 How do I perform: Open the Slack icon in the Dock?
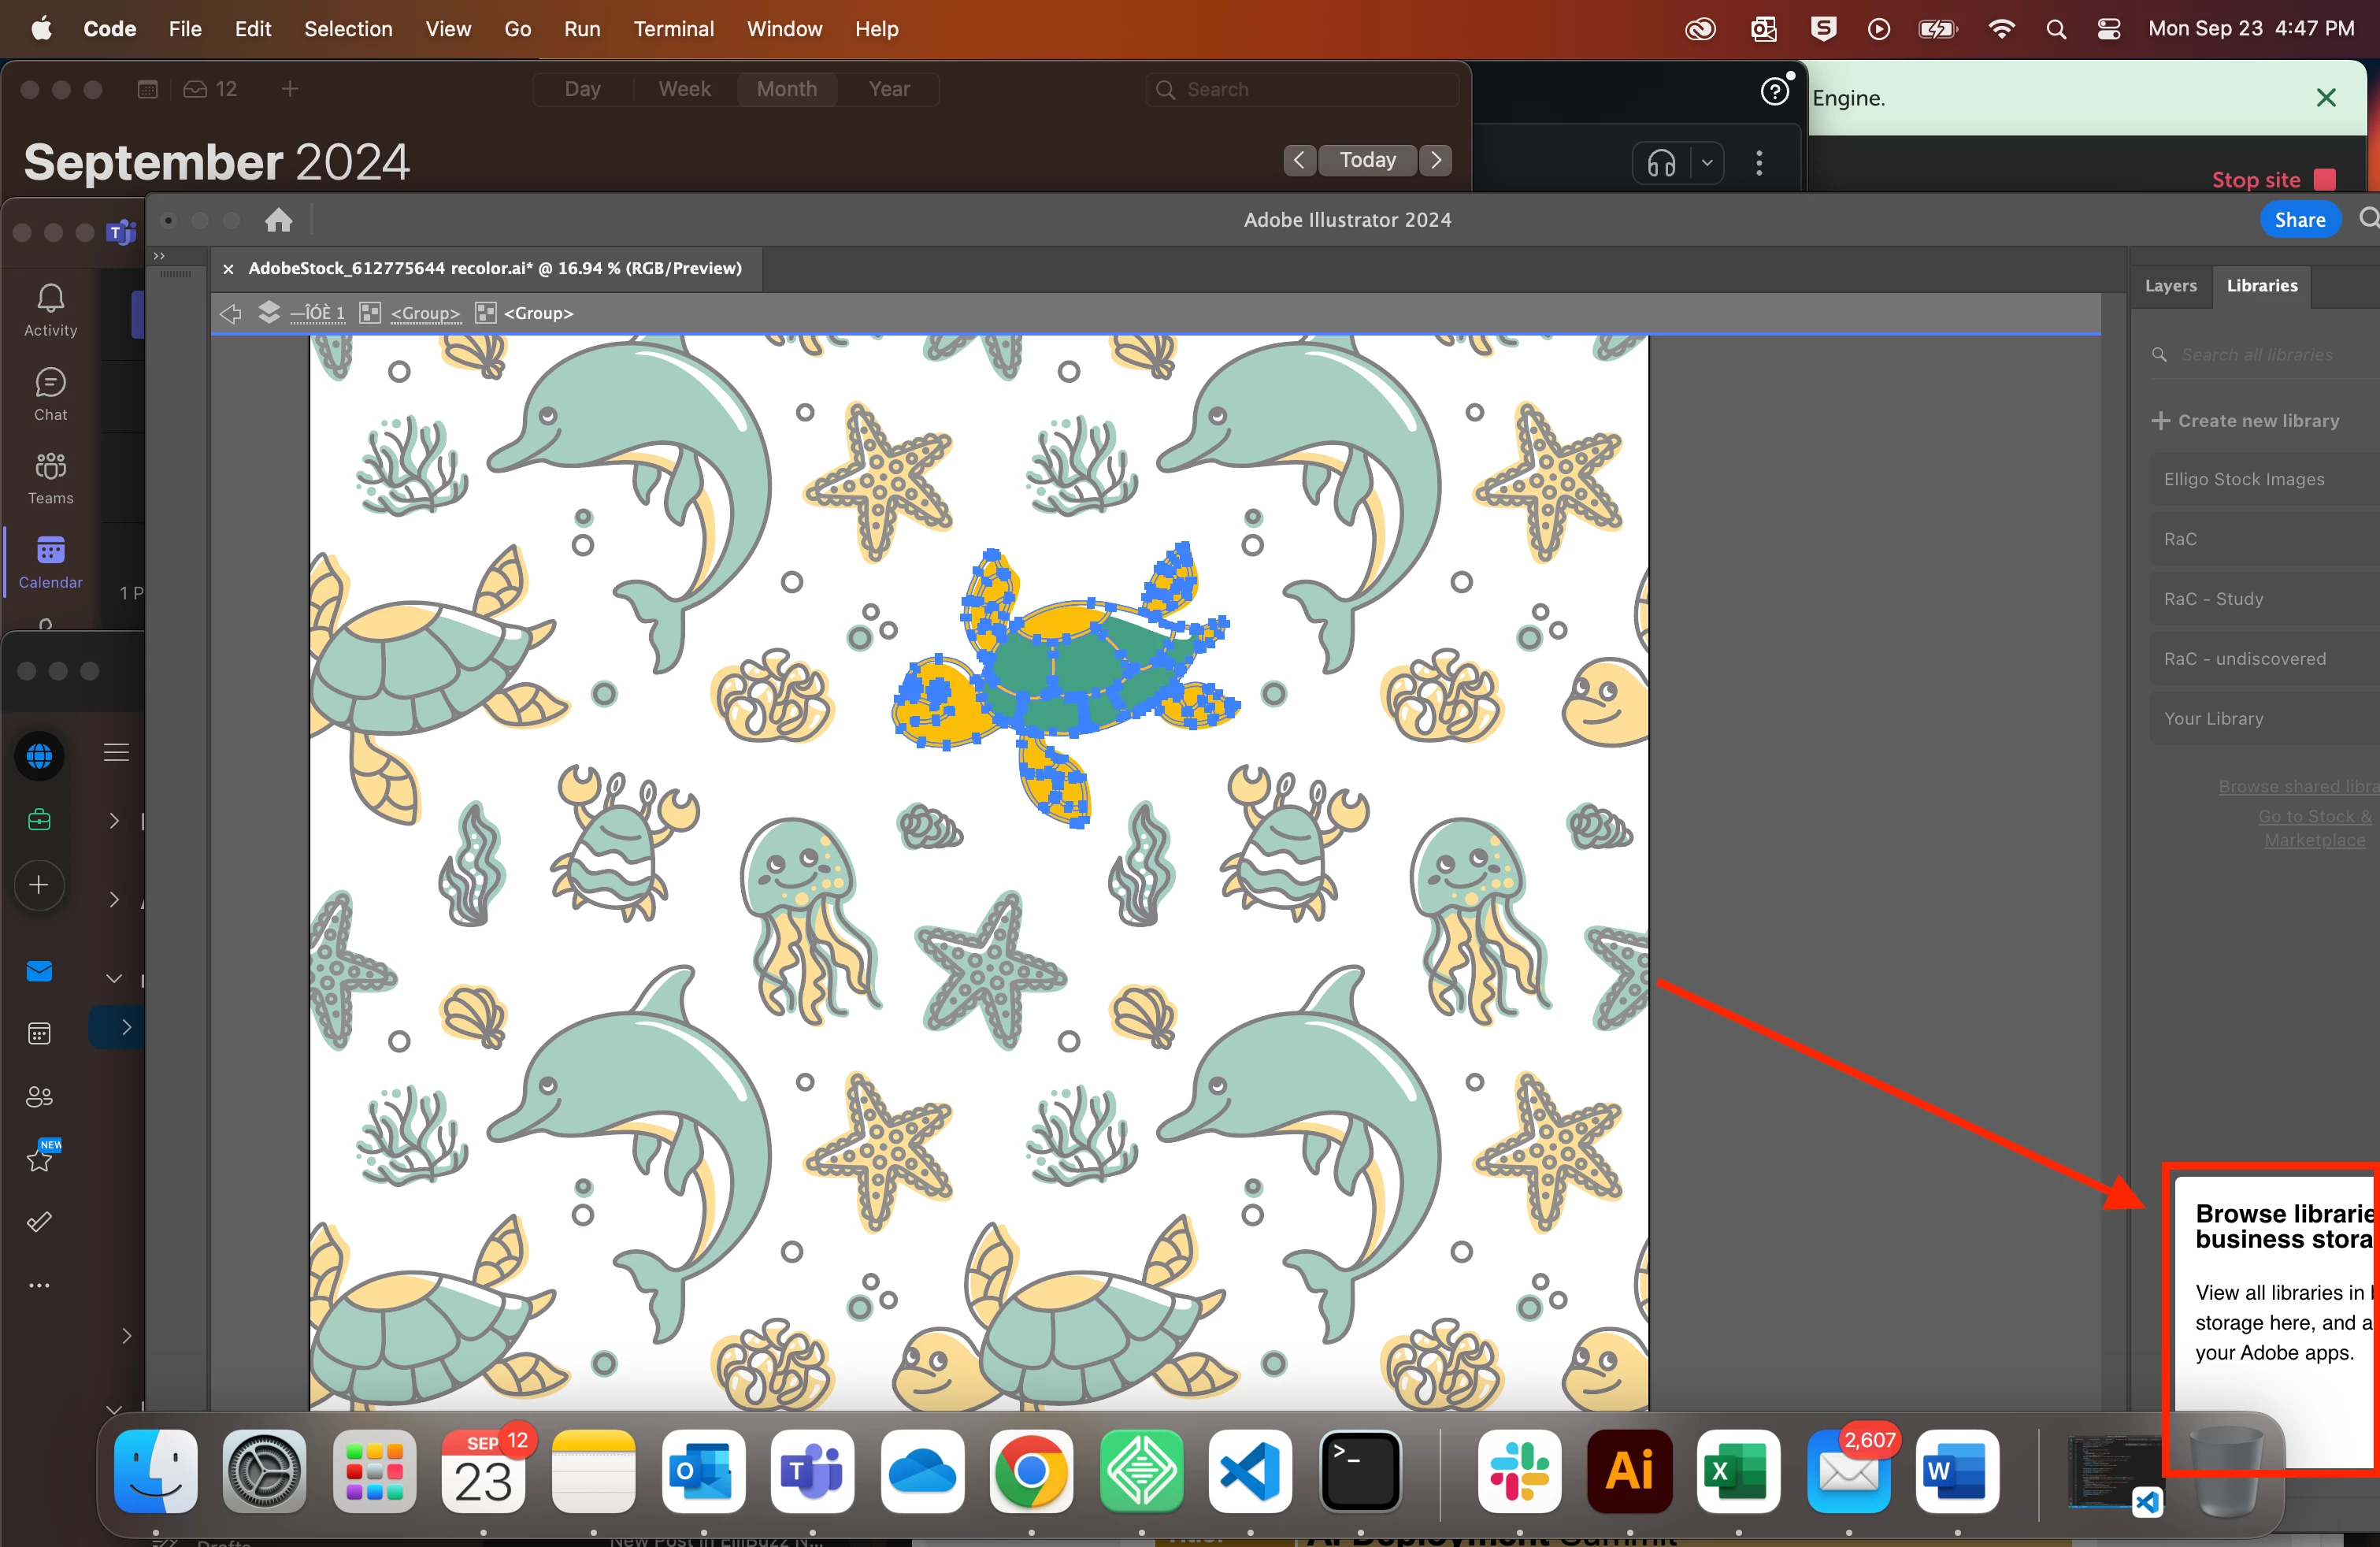(1519, 1471)
